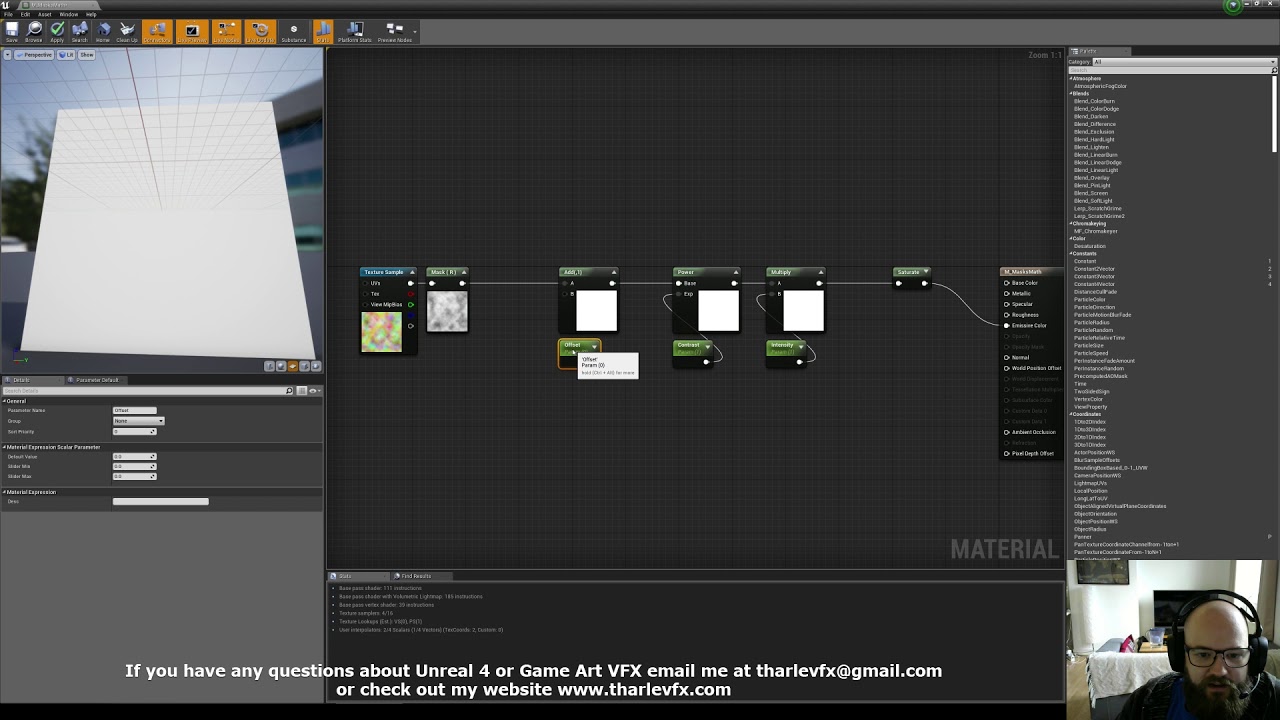This screenshot has height=720, width=1280.
Task: Open the Search toolbar tool
Action: coord(79,32)
